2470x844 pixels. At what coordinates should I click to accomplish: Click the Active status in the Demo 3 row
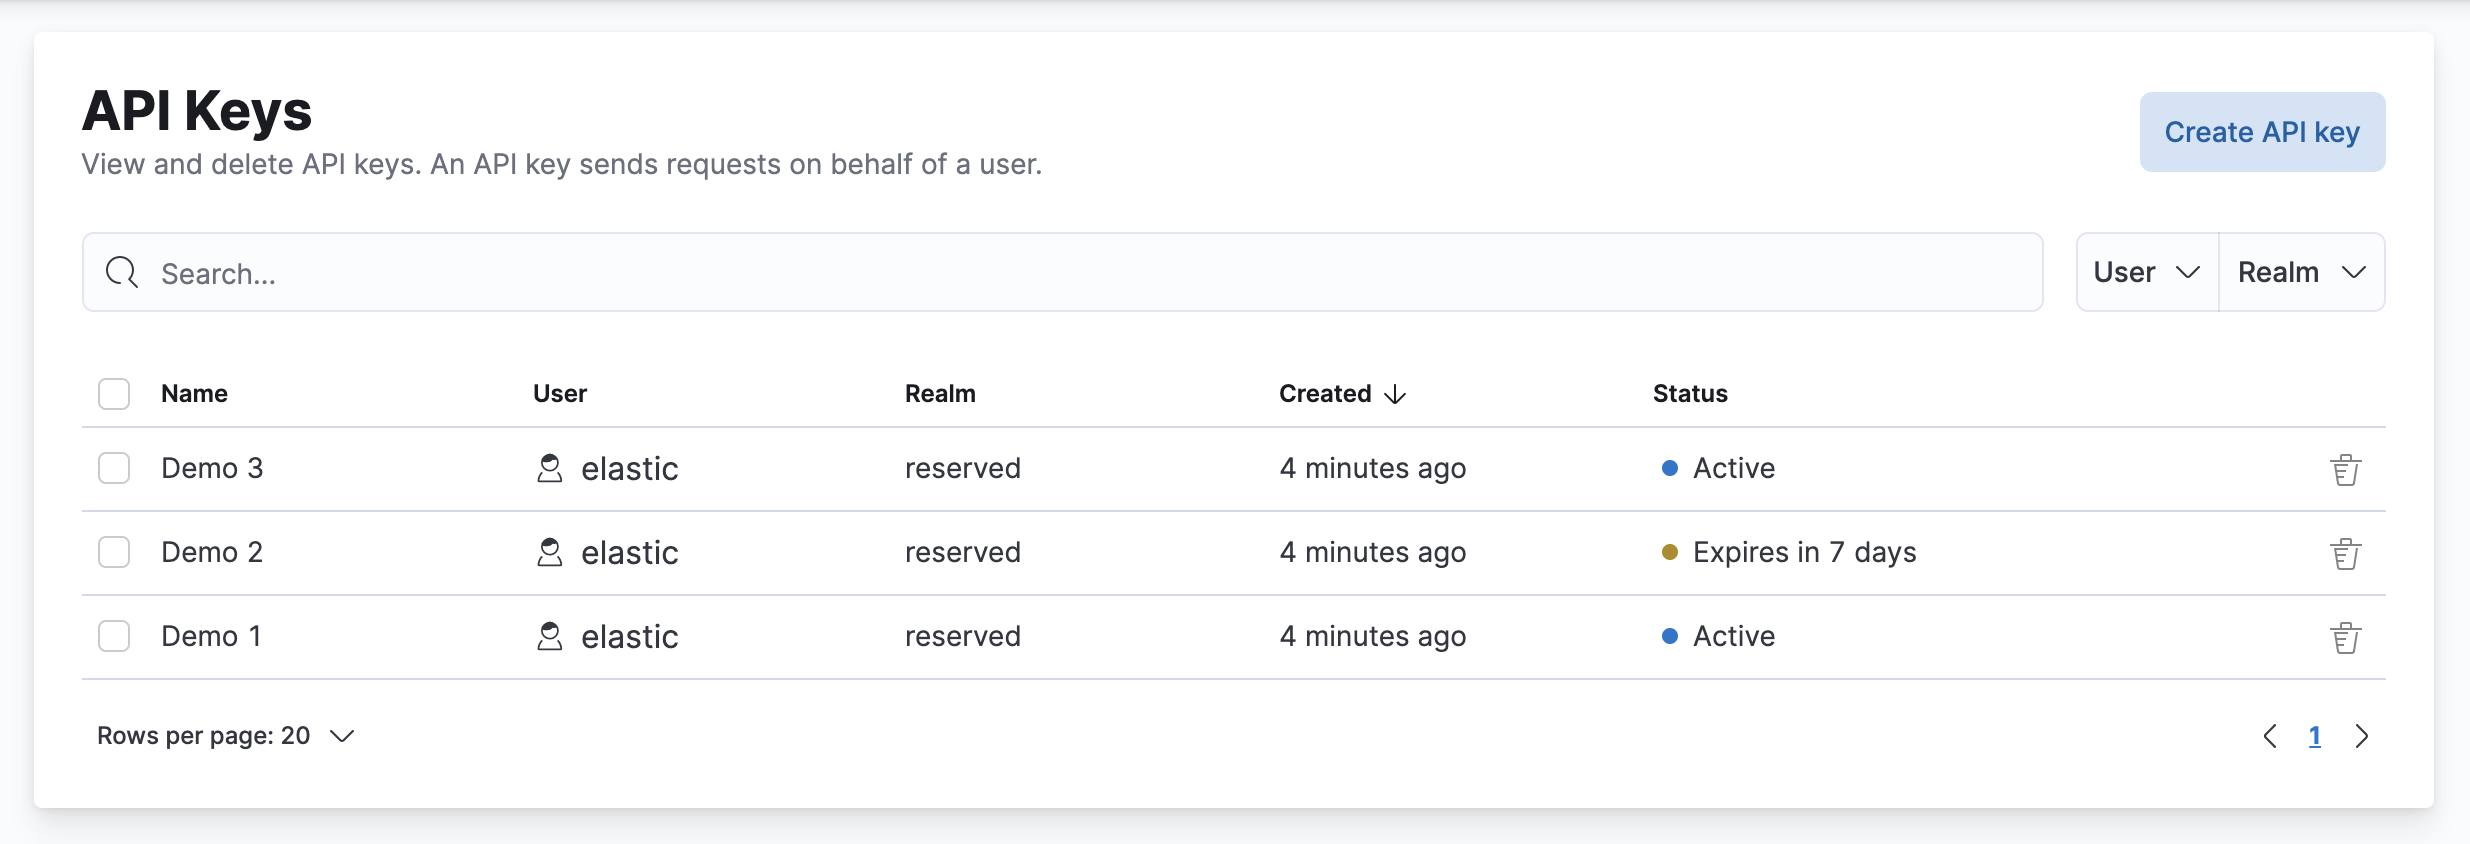pos(1734,468)
